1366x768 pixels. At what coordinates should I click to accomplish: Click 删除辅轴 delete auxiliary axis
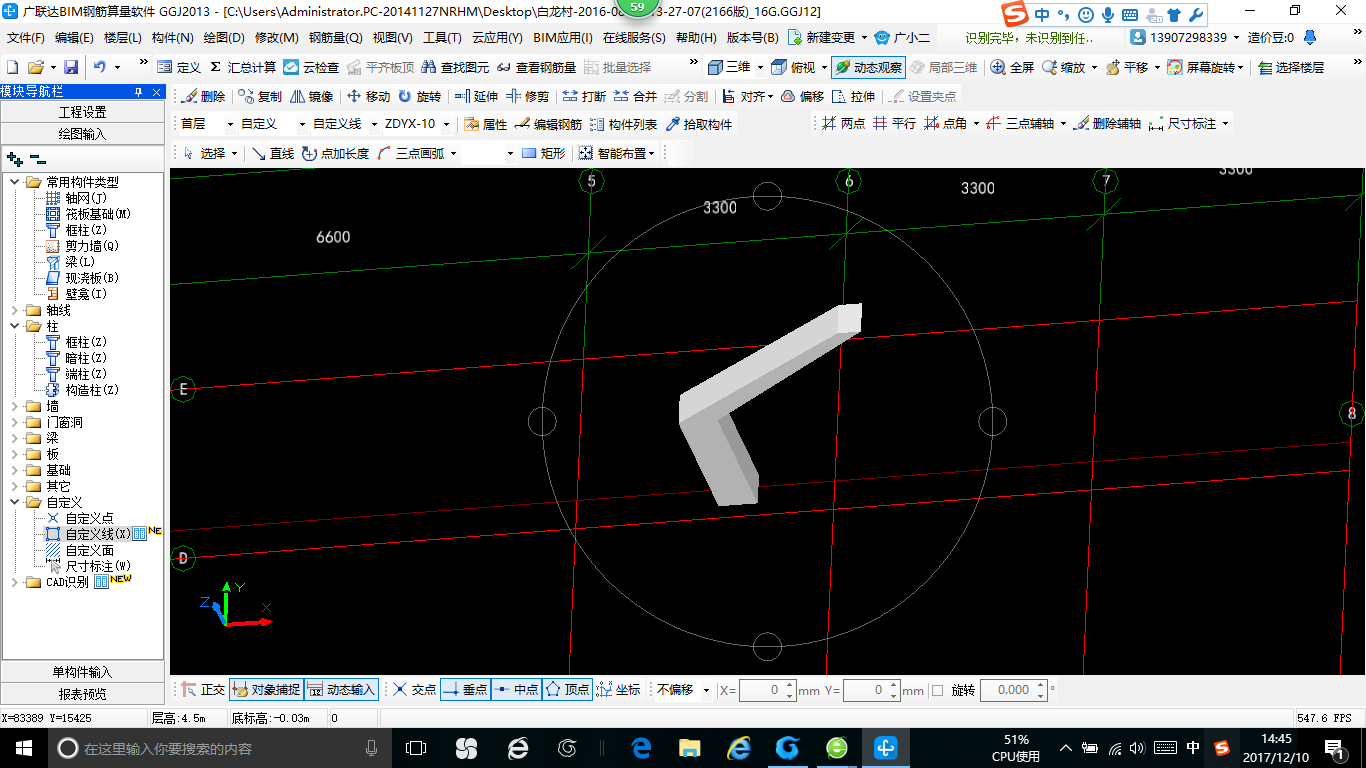pyautogui.click(x=1108, y=124)
